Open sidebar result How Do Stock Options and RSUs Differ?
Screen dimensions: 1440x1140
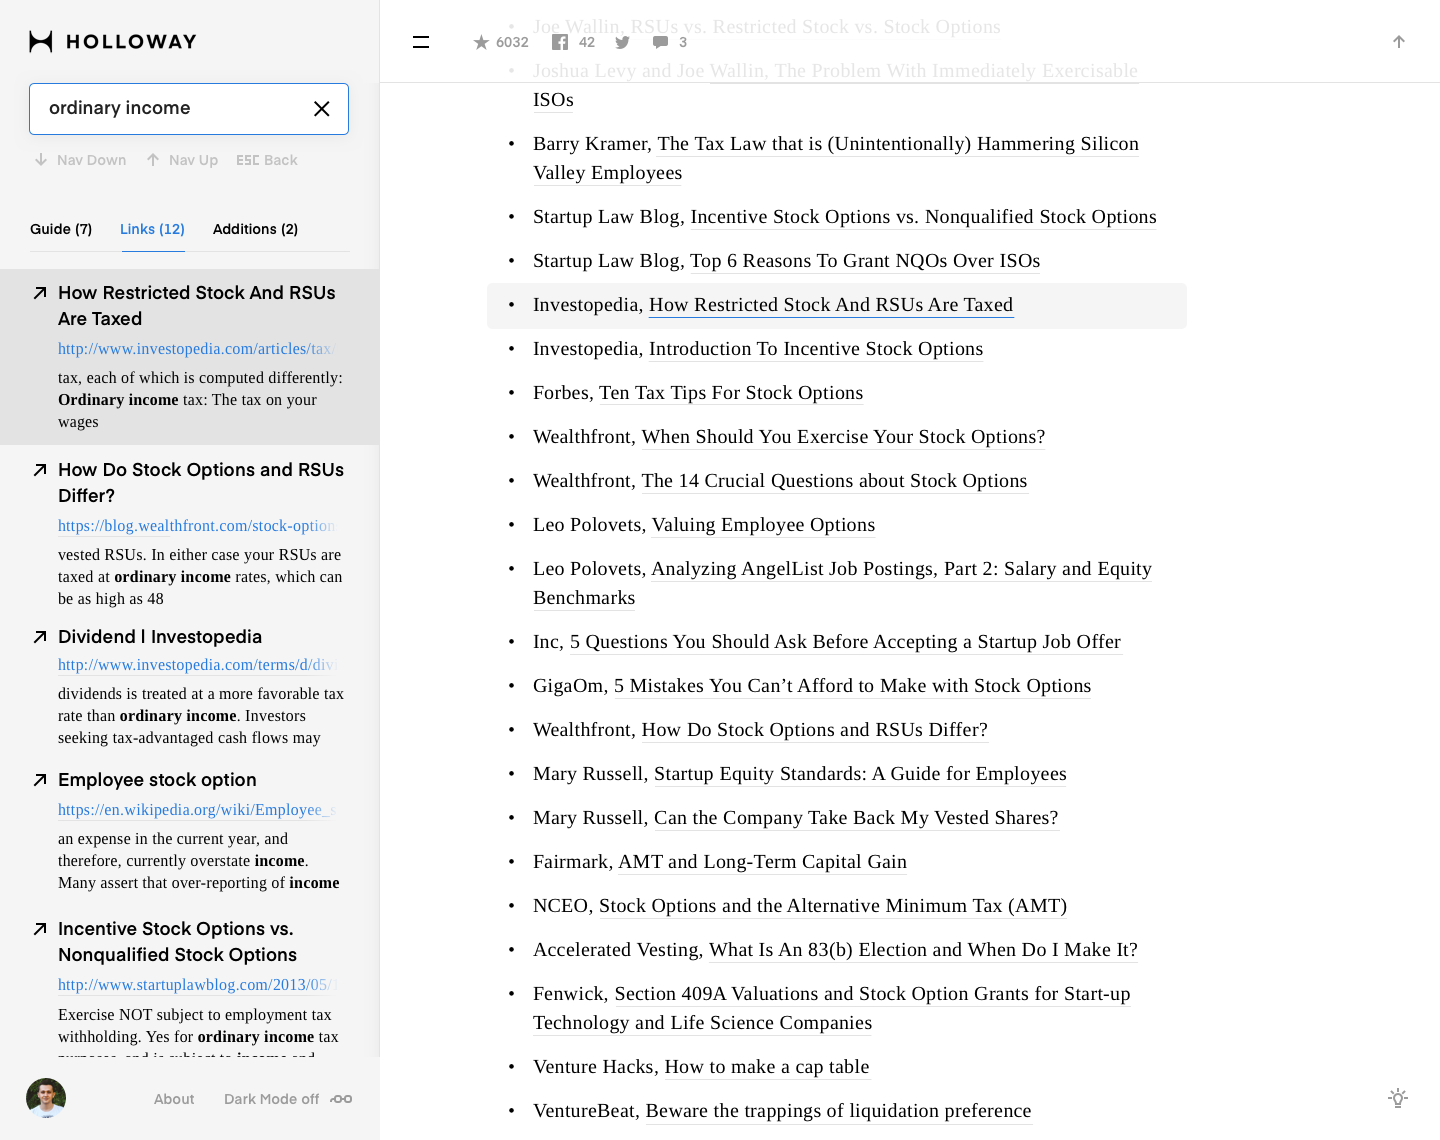coord(201,483)
